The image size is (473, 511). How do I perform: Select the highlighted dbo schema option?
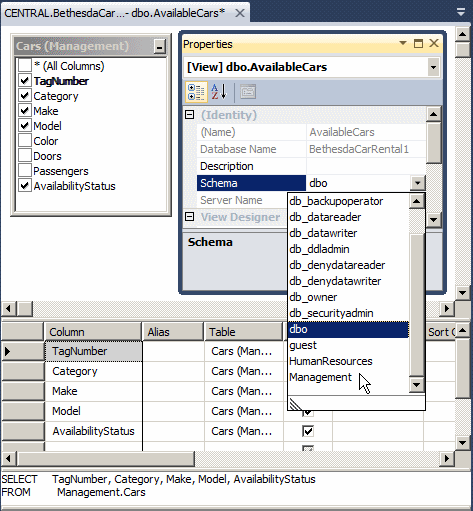[x=348, y=329]
